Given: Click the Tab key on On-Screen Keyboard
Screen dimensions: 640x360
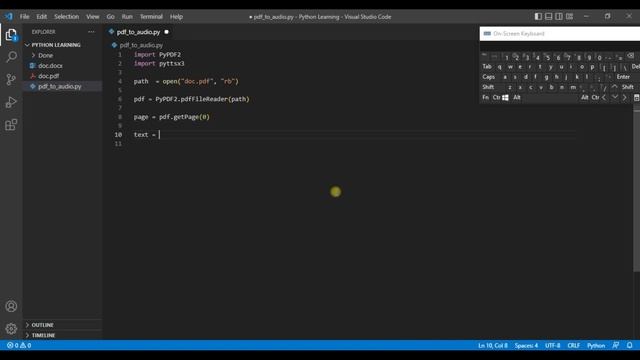Looking at the screenshot, I should pyautogui.click(x=487, y=67).
